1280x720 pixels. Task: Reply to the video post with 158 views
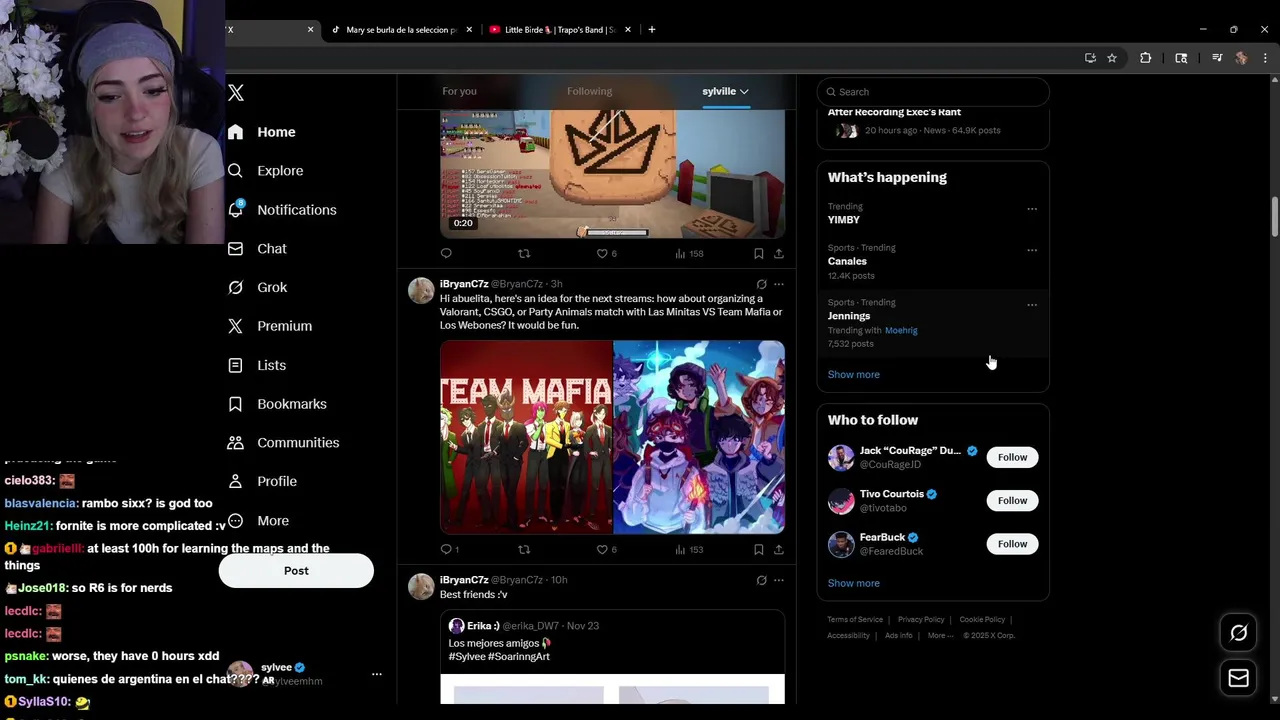click(x=446, y=254)
